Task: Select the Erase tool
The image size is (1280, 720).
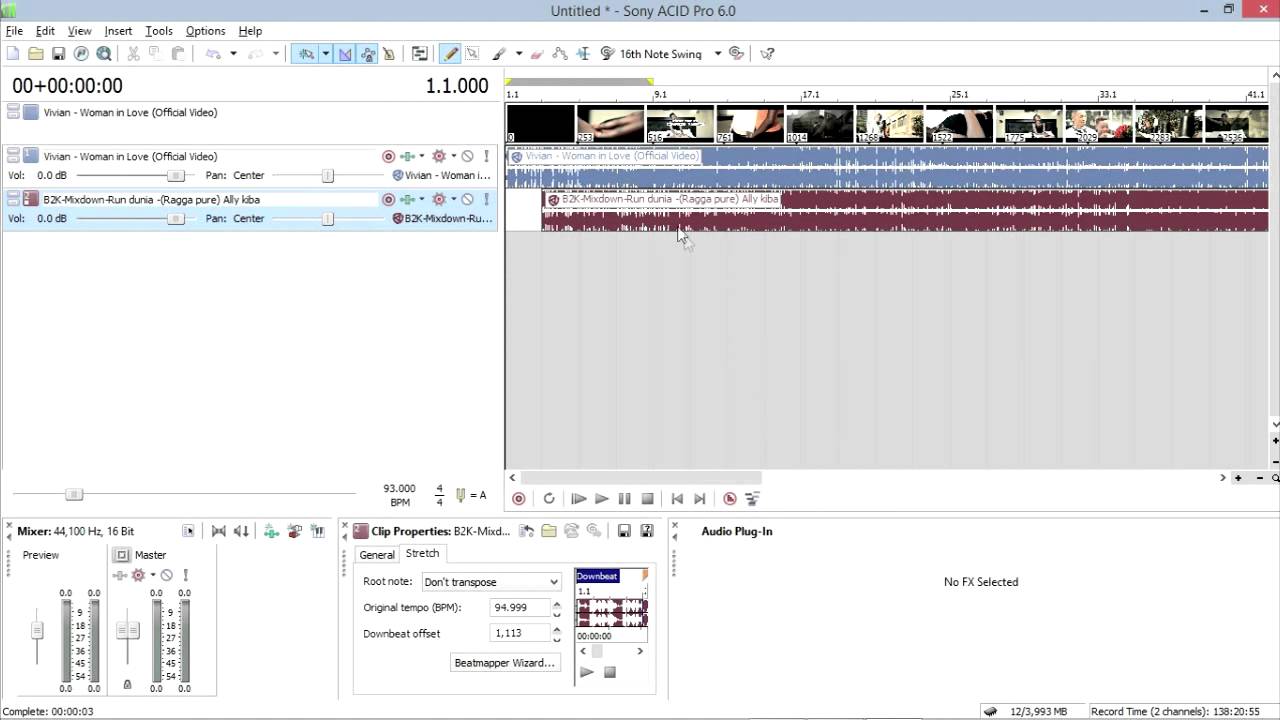Action: 537,54
